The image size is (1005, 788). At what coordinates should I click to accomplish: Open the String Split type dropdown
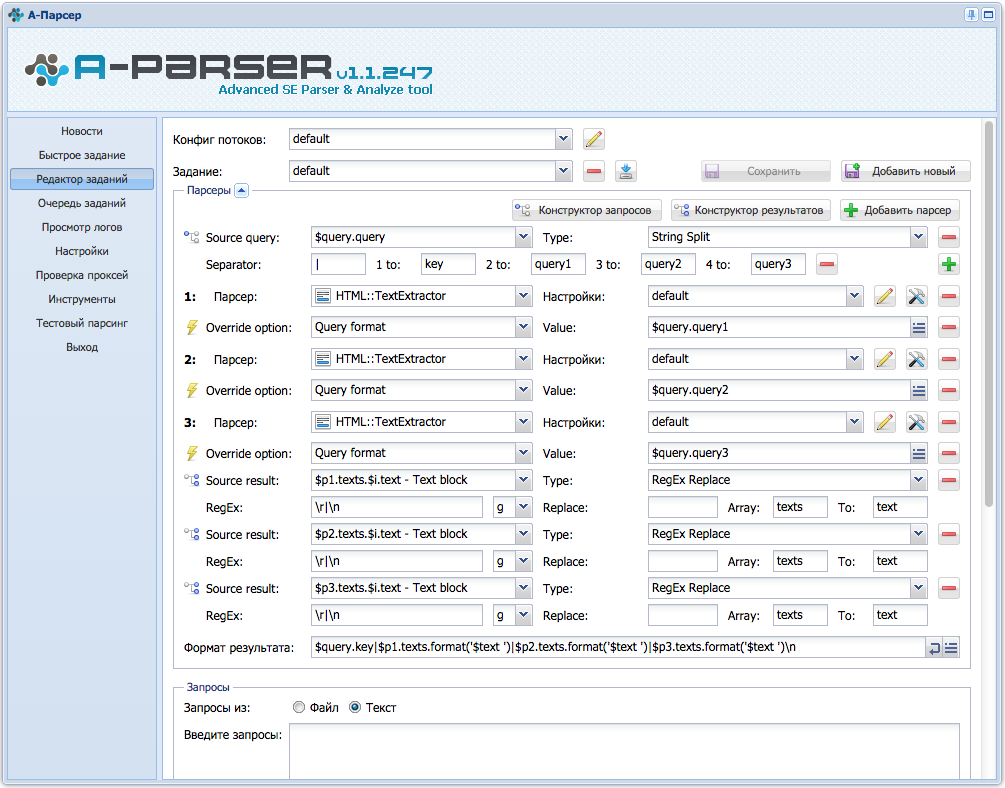pos(918,237)
